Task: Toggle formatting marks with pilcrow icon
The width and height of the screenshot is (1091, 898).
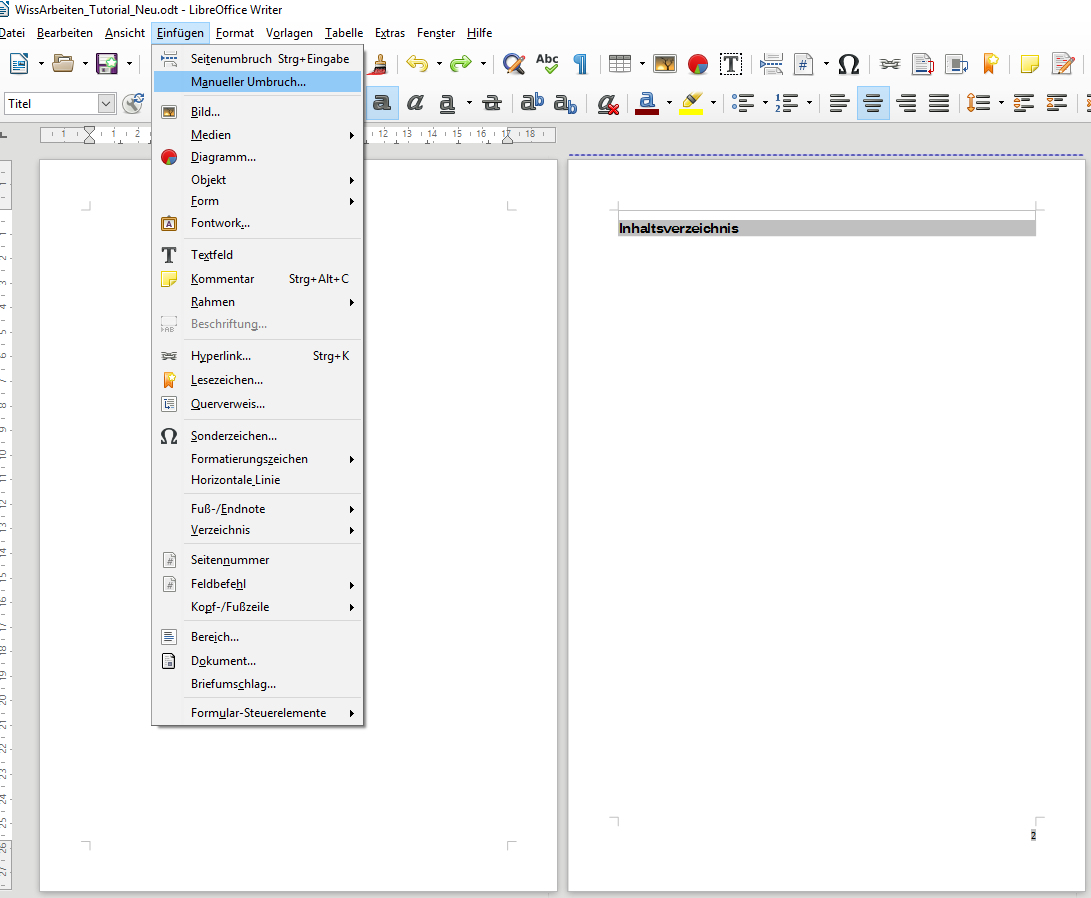Action: (x=580, y=64)
